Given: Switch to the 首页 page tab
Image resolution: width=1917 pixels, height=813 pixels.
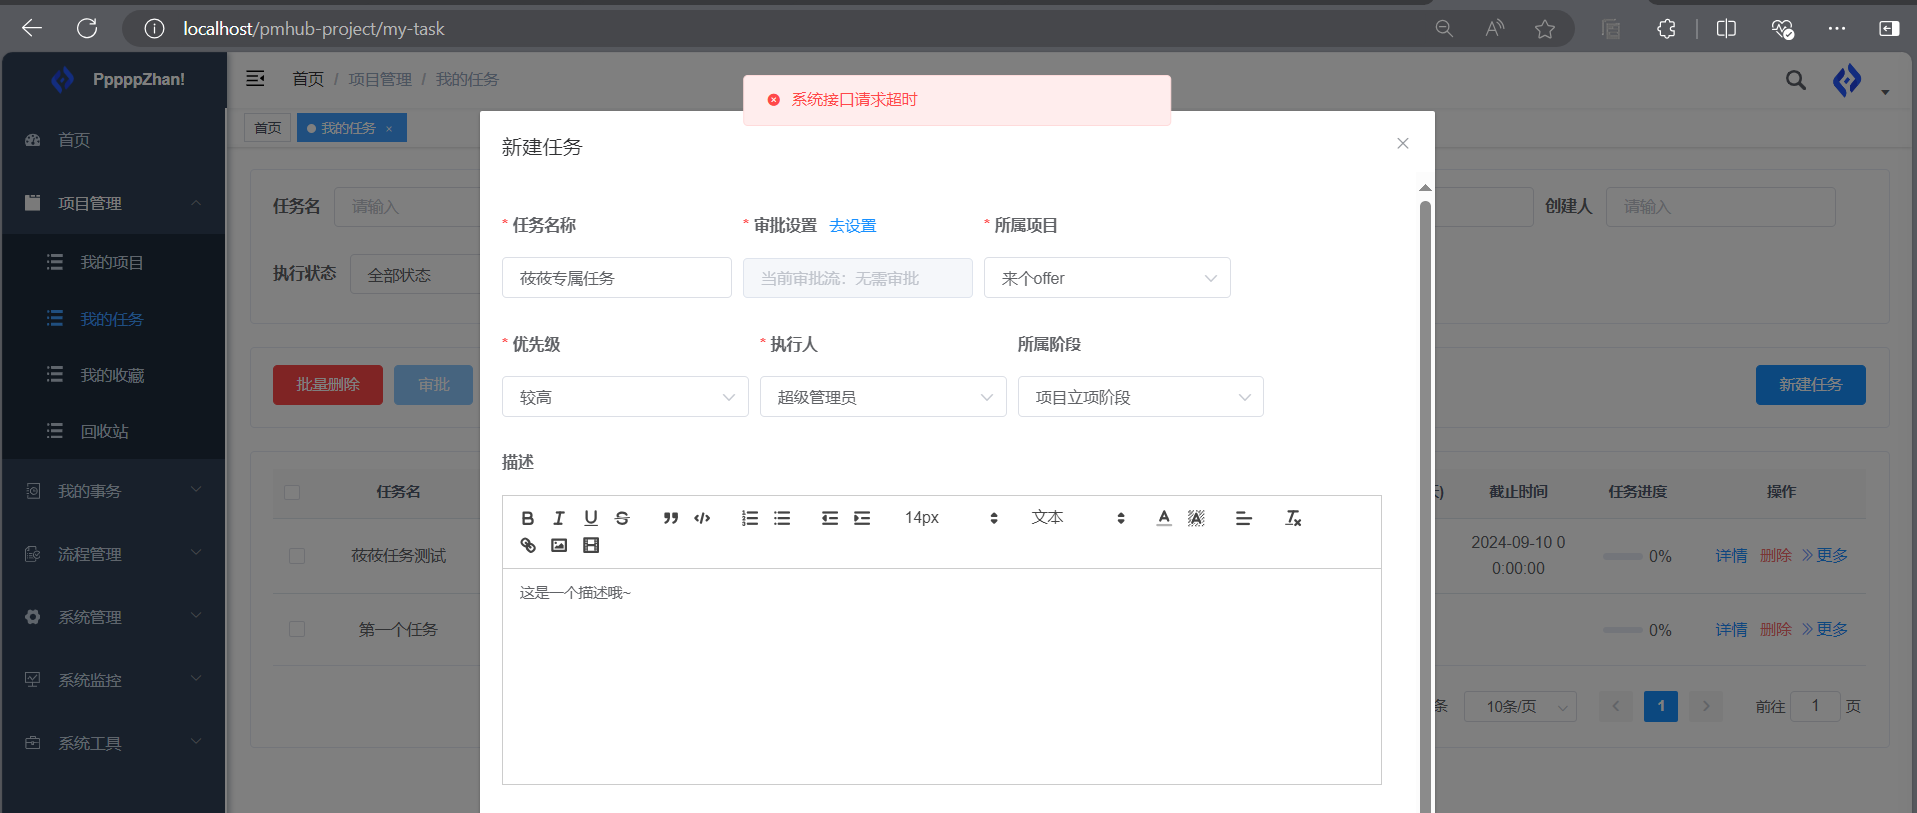Looking at the screenshot, I should coord(267,128).
